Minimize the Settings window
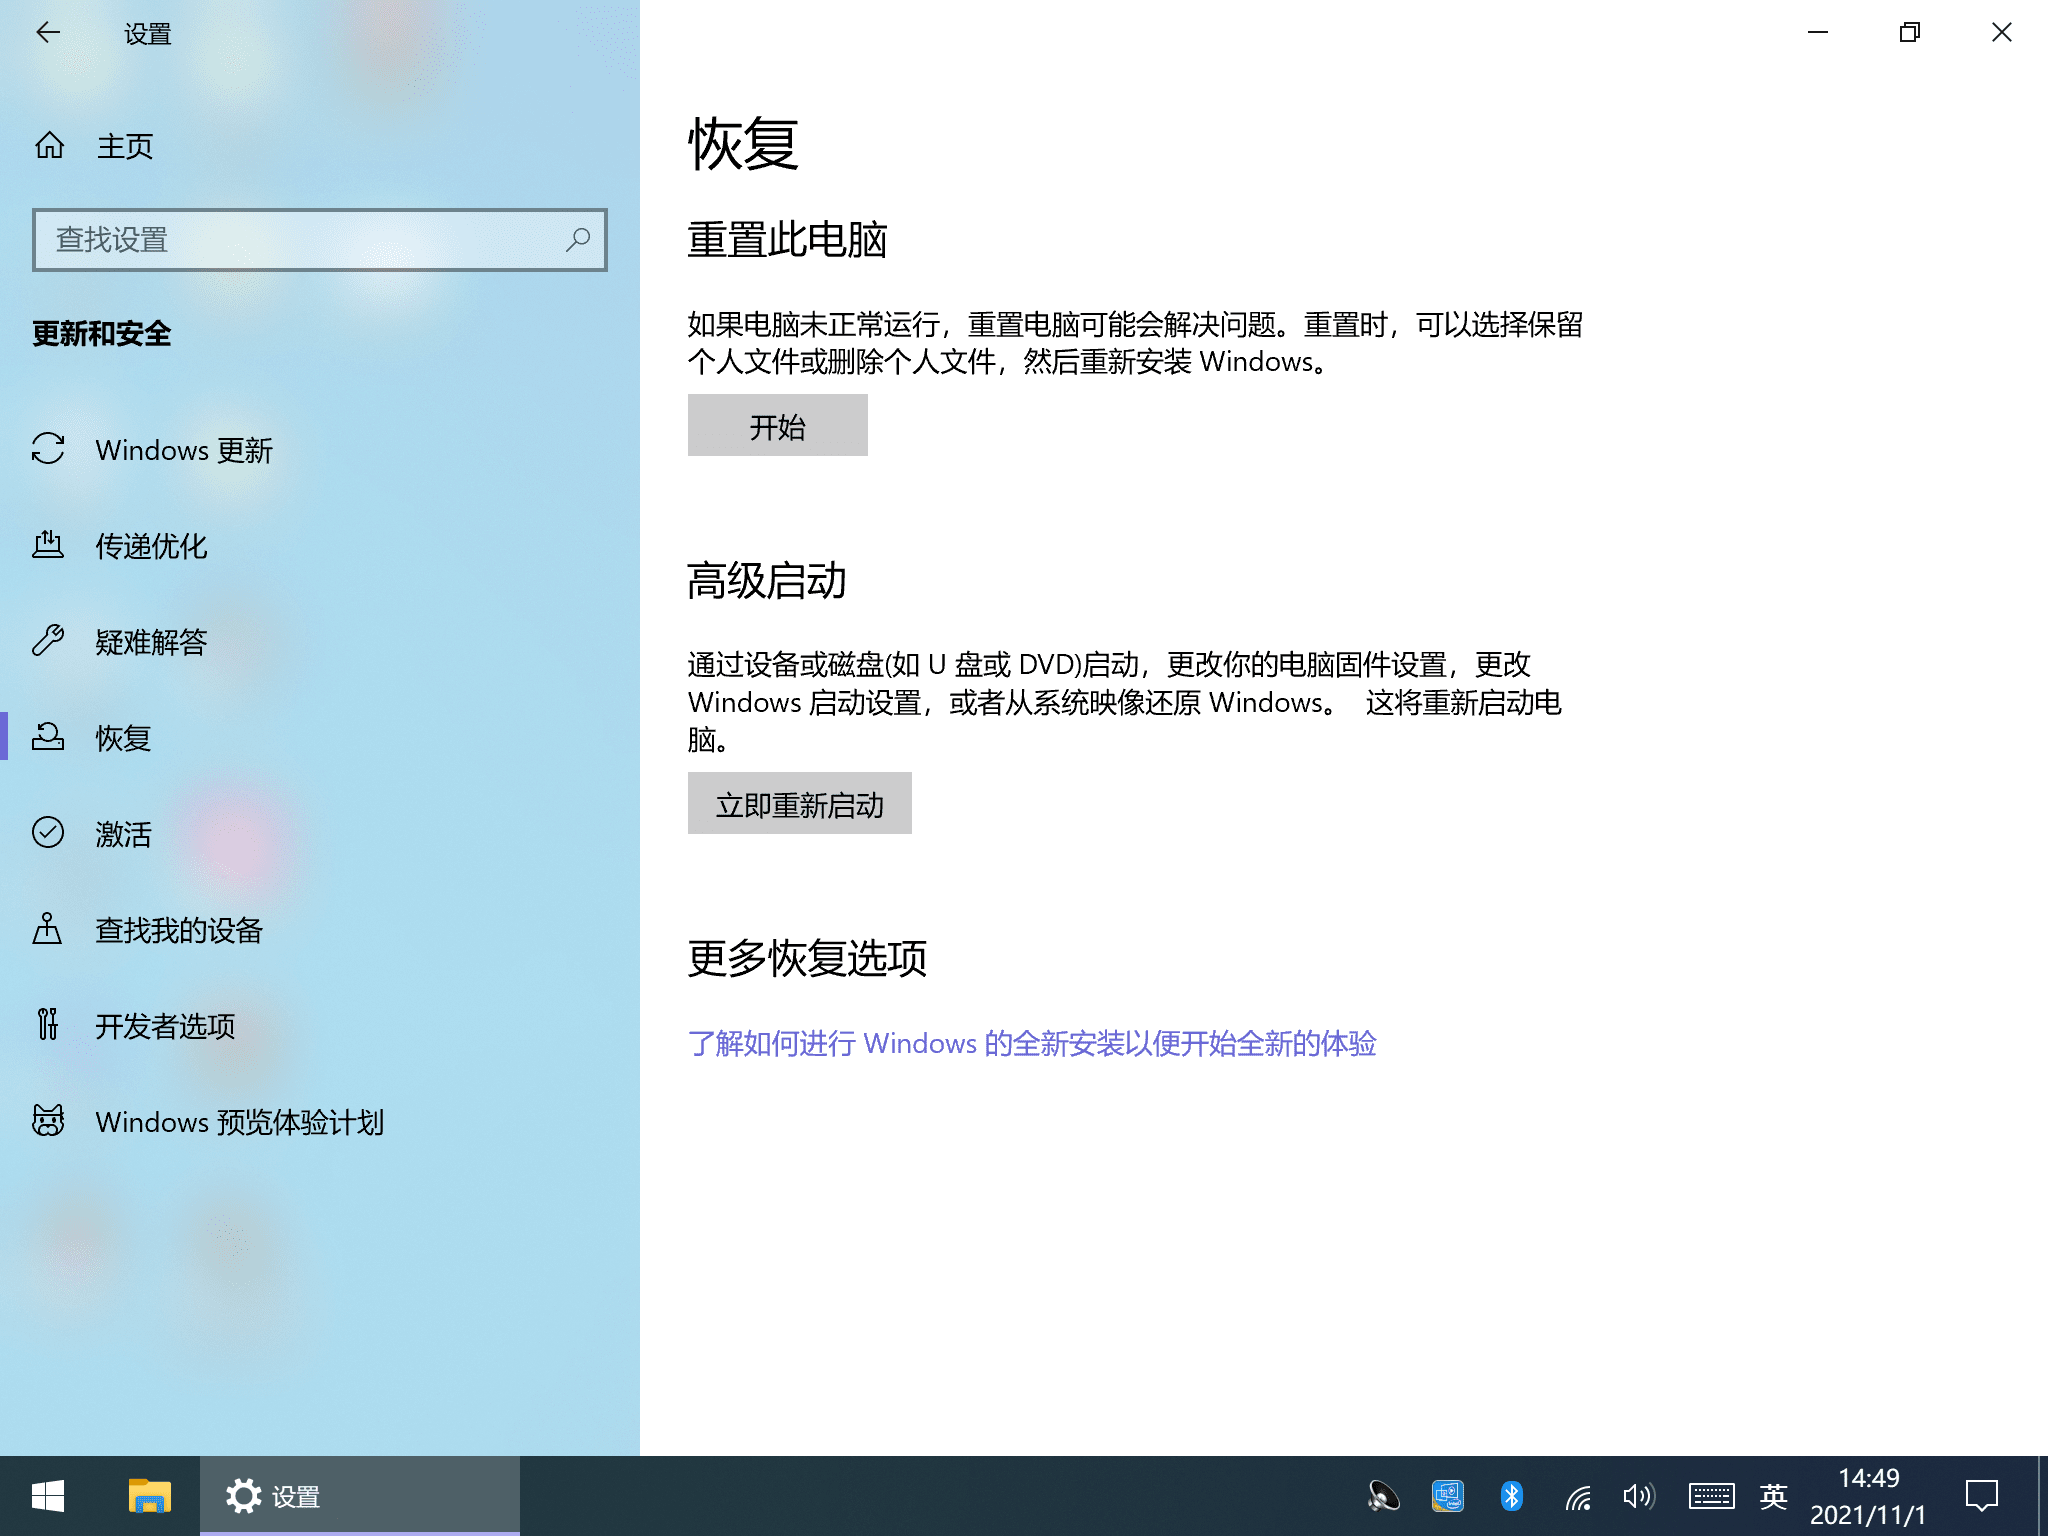 click(x=1818, y=32)
